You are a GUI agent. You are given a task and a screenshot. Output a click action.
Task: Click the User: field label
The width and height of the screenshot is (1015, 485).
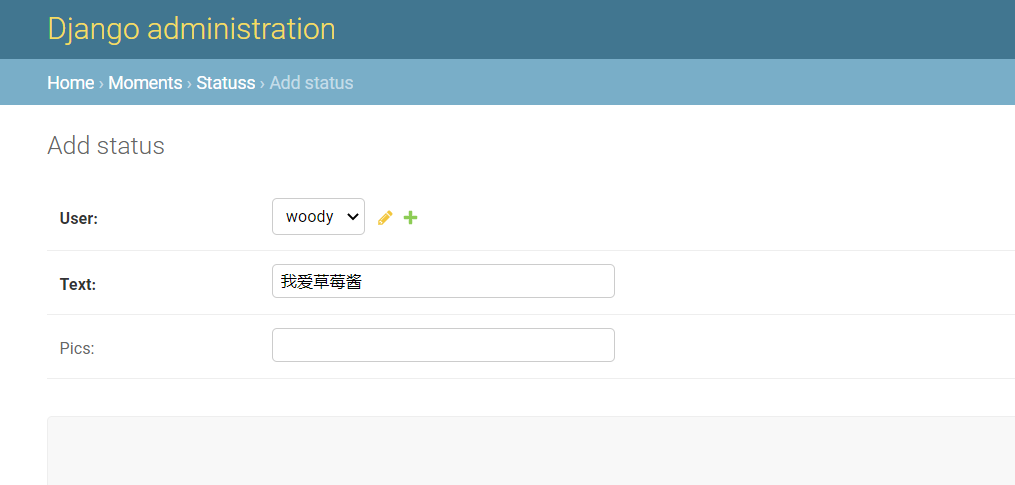78,219
